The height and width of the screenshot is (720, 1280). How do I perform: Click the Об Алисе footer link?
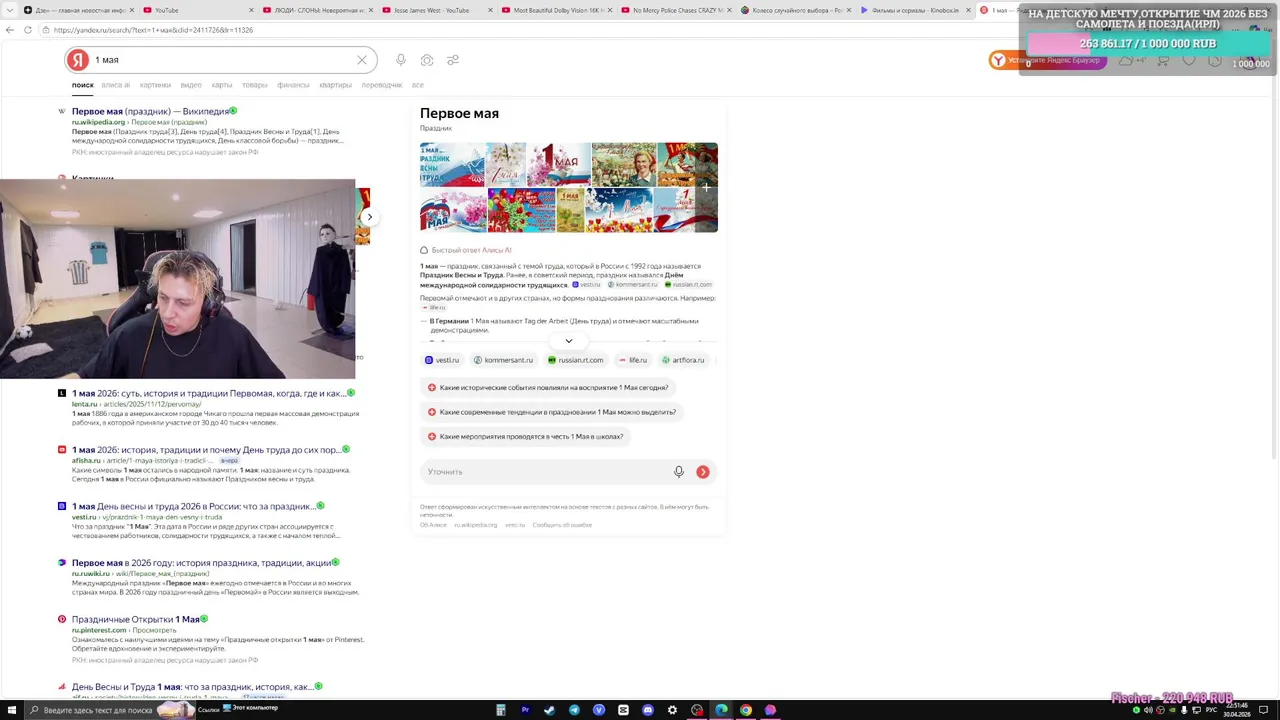[x=433, y=525]
